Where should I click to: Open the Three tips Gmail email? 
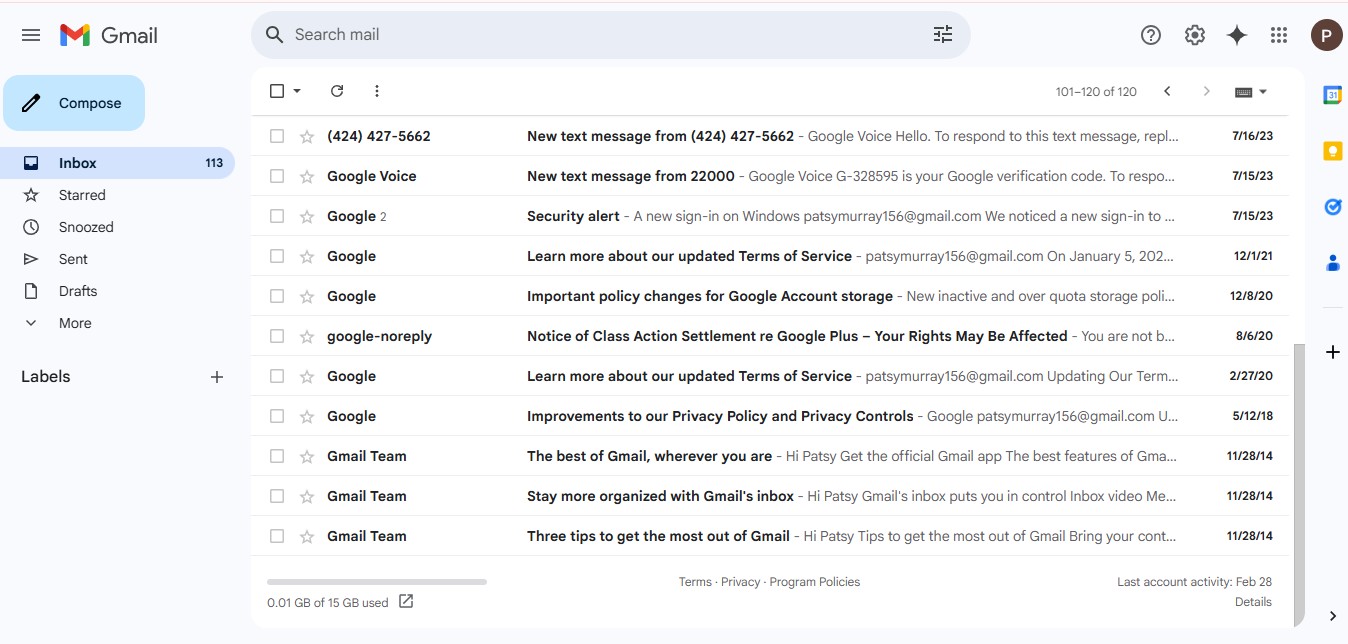[x=770, y=536]
